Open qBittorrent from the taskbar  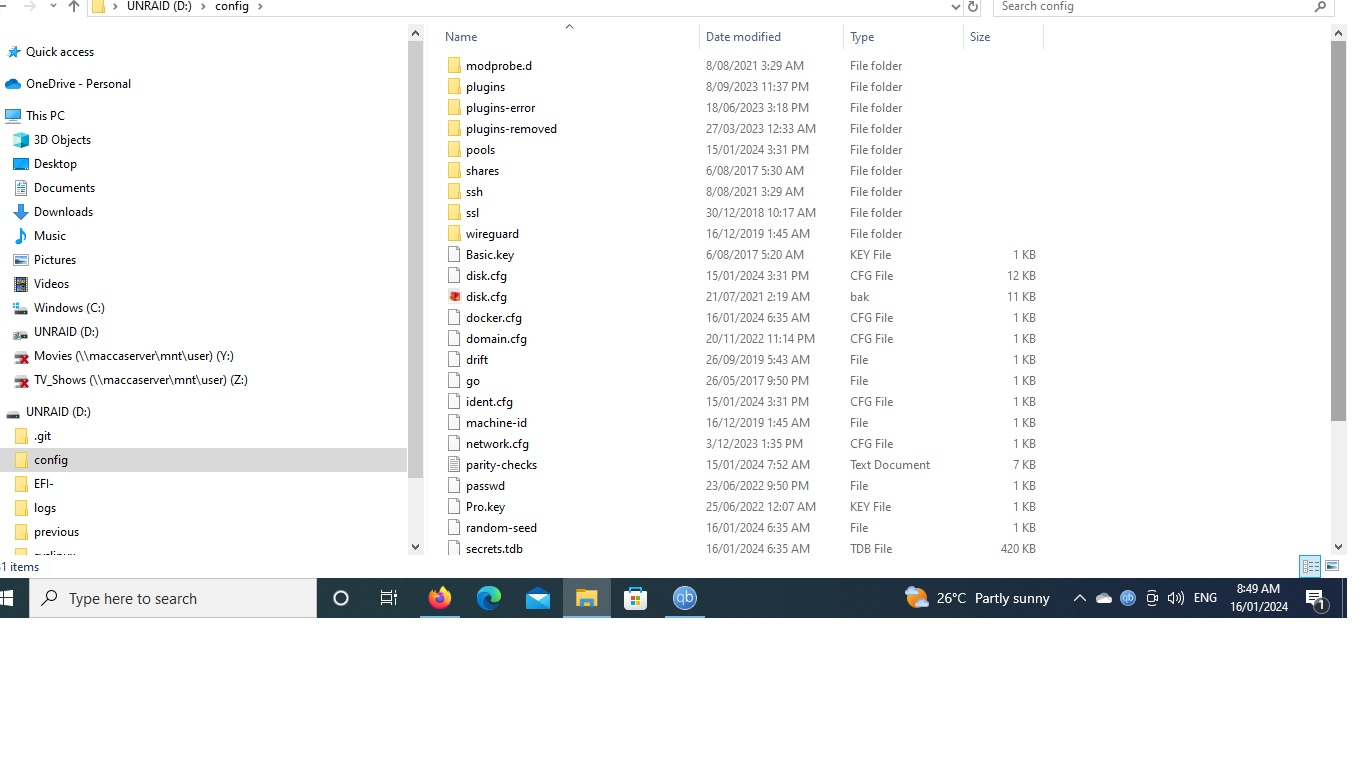click(x=684, y=598)
